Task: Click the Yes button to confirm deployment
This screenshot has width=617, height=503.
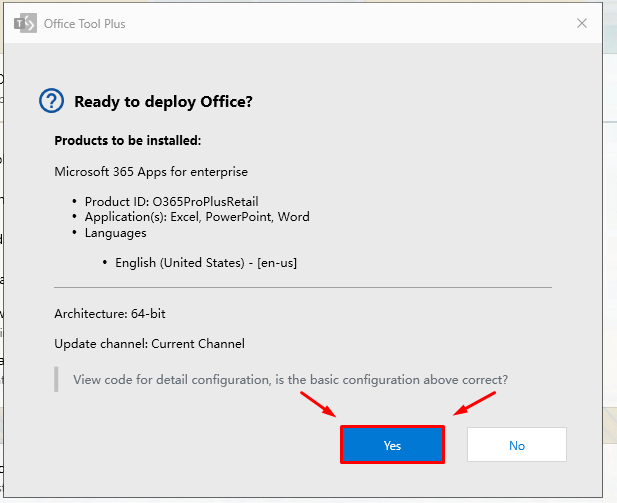Action: point(392,445)
